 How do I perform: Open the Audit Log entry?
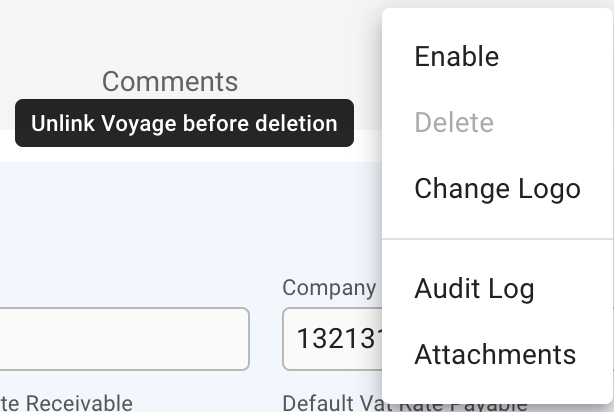click(x=474, y=289)
